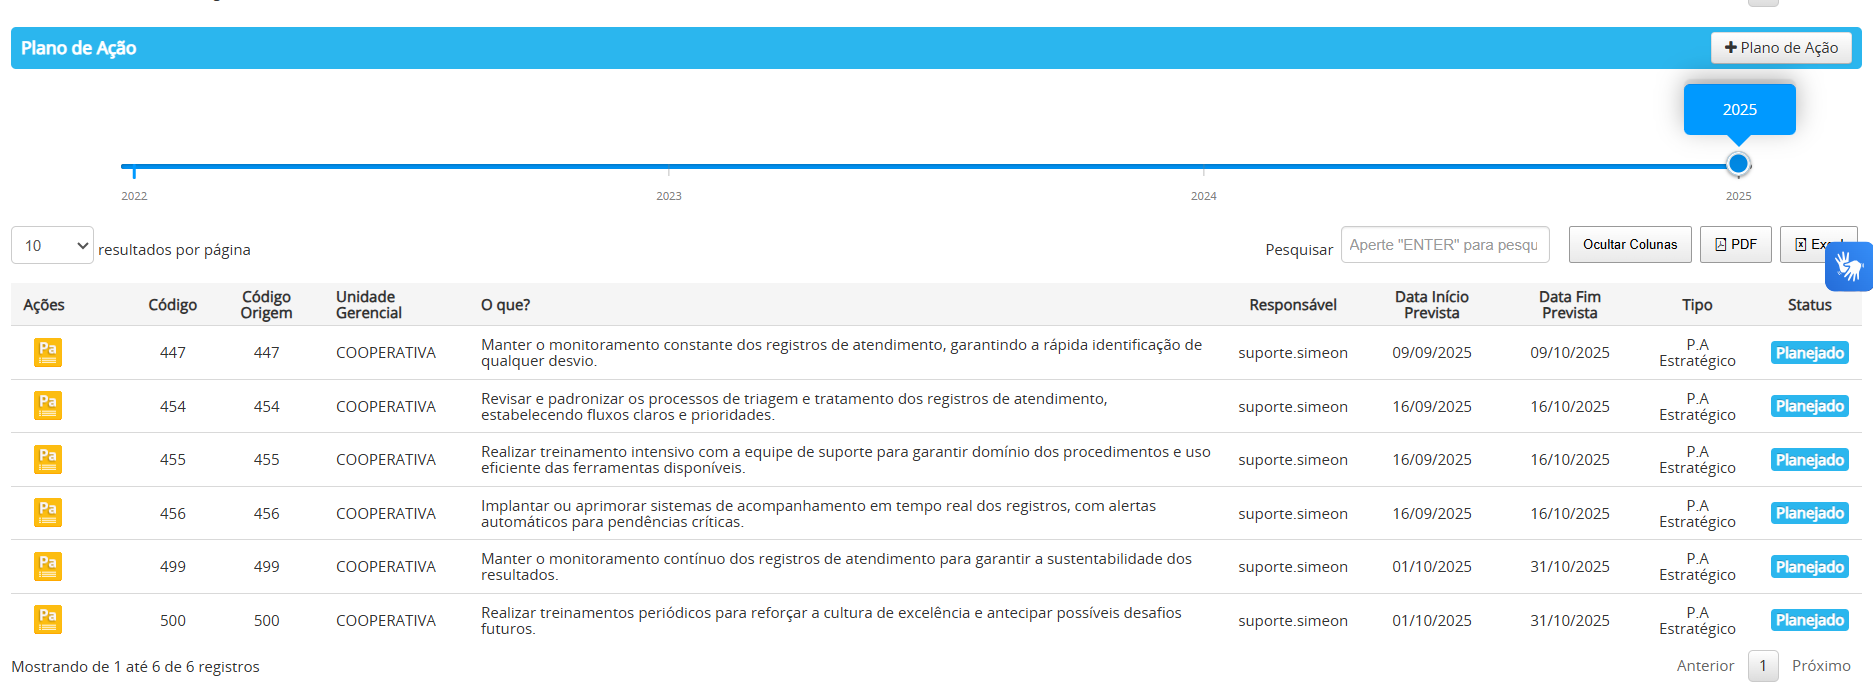
Task: Open the Pa action icon for code 454
Action: [x=48, y=406]
